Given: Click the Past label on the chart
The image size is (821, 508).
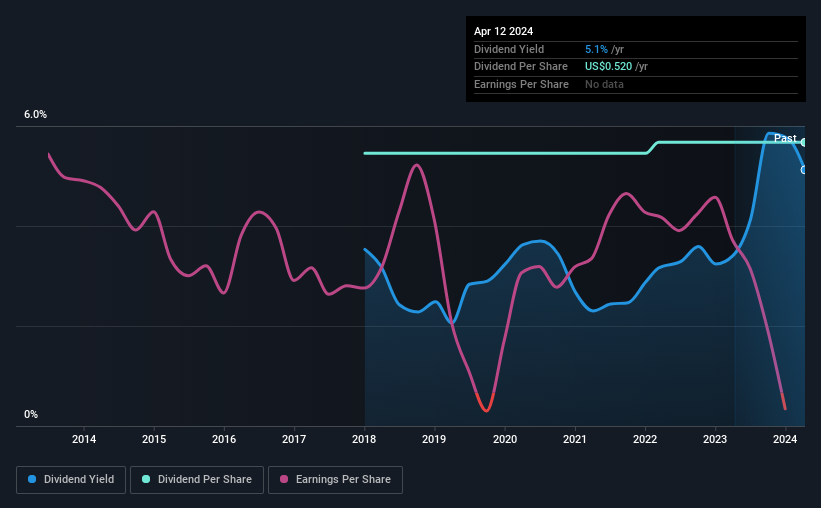Looking at the screenshot, I should 785,138.
